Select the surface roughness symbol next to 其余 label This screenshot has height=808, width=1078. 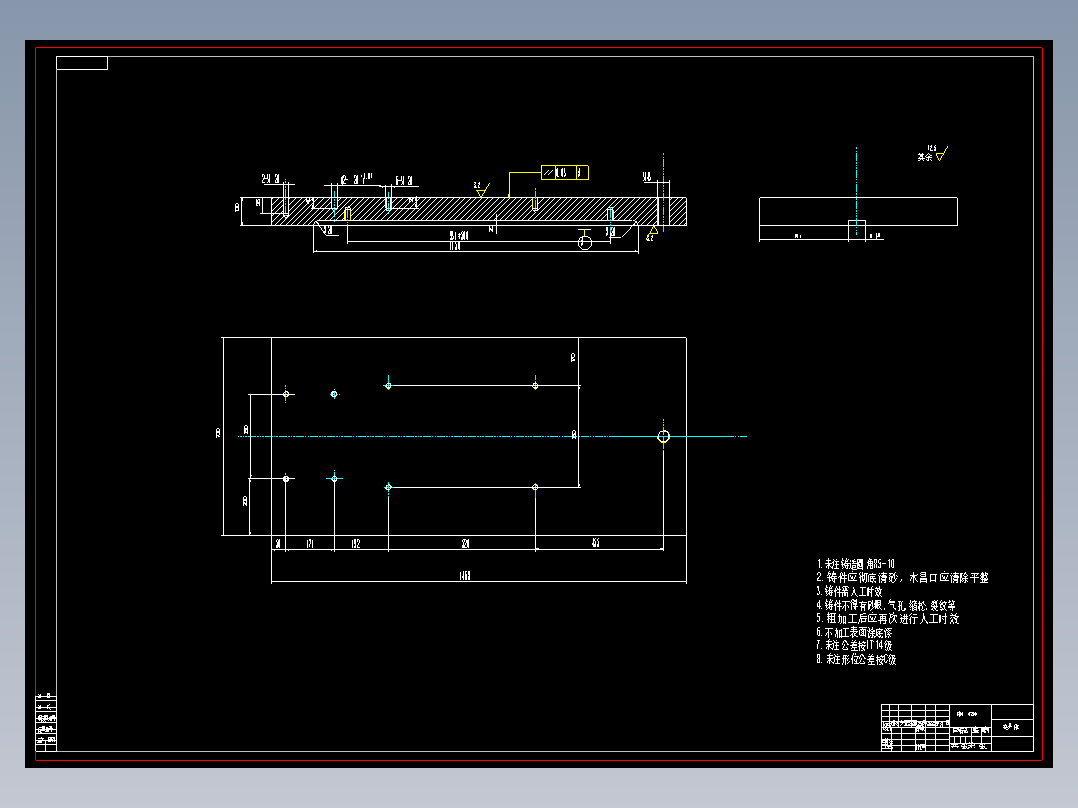click(x=938, y=155)
